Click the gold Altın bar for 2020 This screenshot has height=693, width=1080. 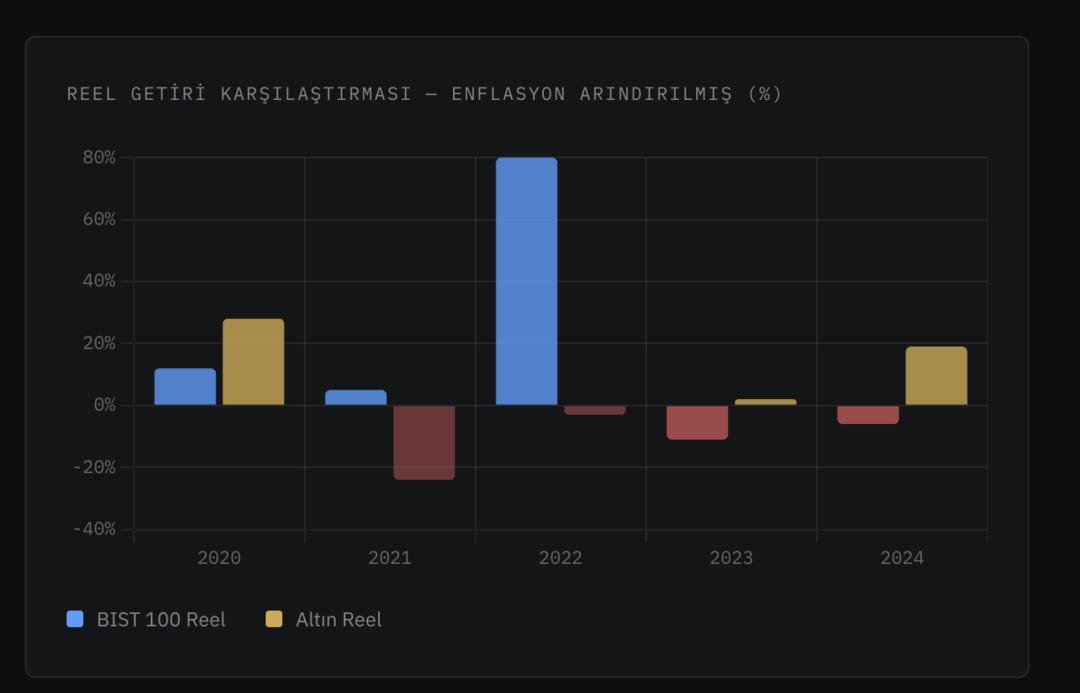(253, 362)
